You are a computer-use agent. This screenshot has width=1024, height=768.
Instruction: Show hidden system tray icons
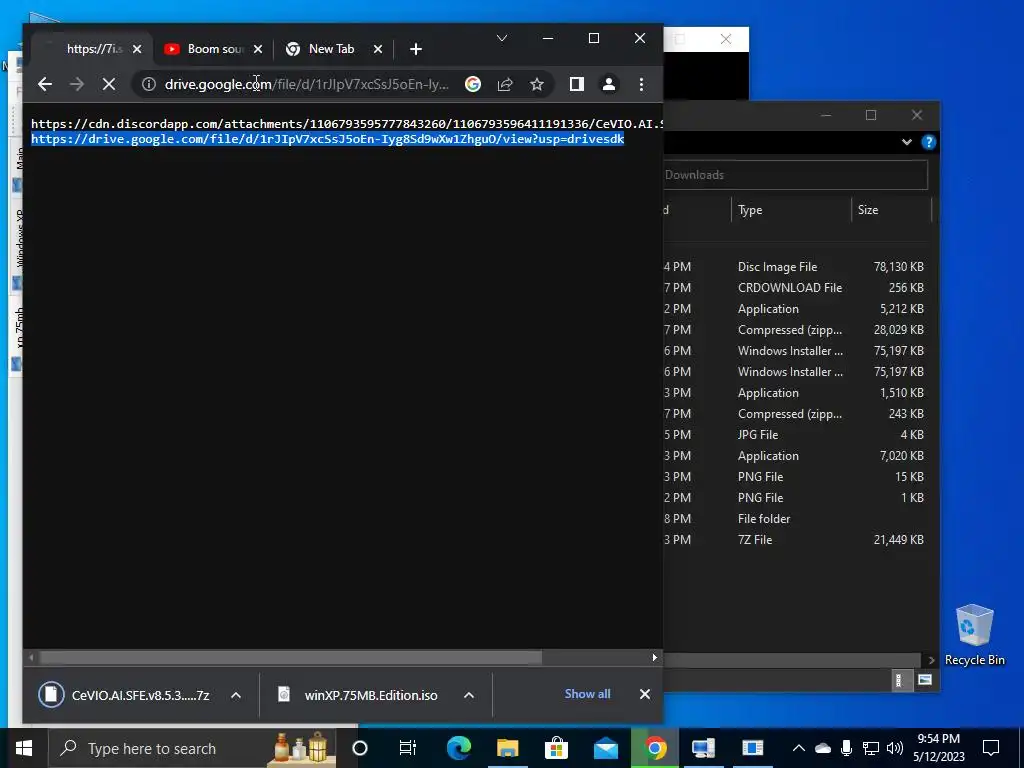pyautogui.click(x=799, y=748)
